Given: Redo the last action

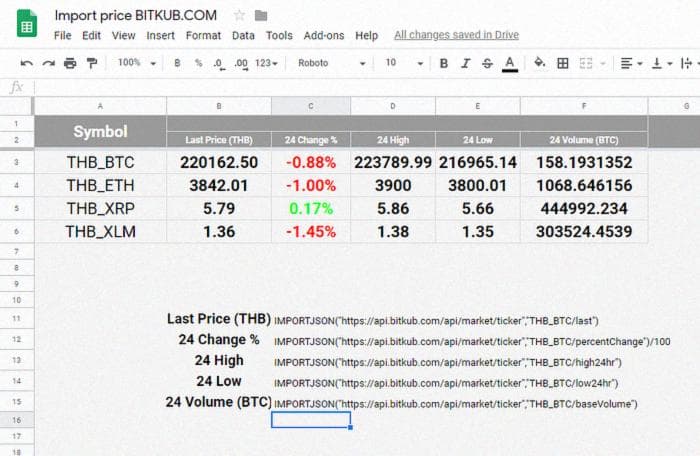Looking at the screenshot, I should tap(48, 63).
